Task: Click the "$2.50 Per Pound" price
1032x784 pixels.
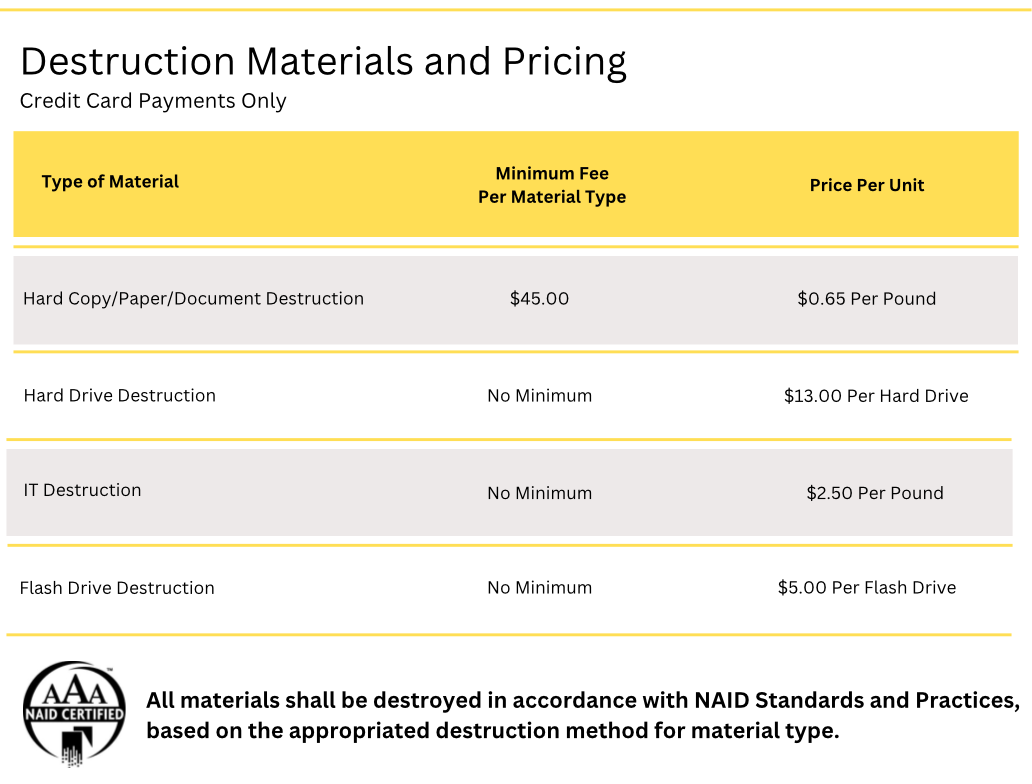Action: (875, 493)
